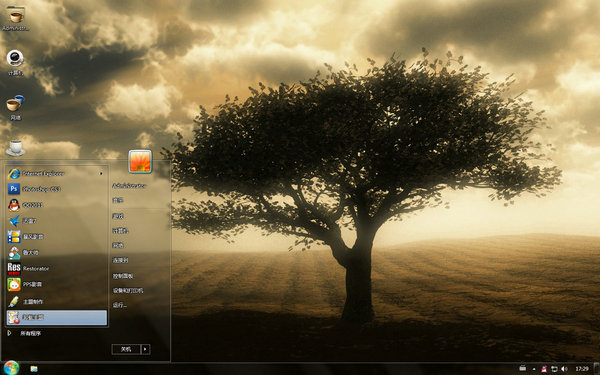
Task: Open shutdown options arrow beside 关机
Action: pos(145,349)
